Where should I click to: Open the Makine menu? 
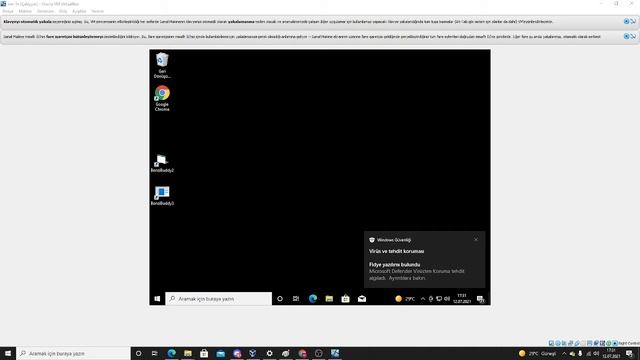25,11
